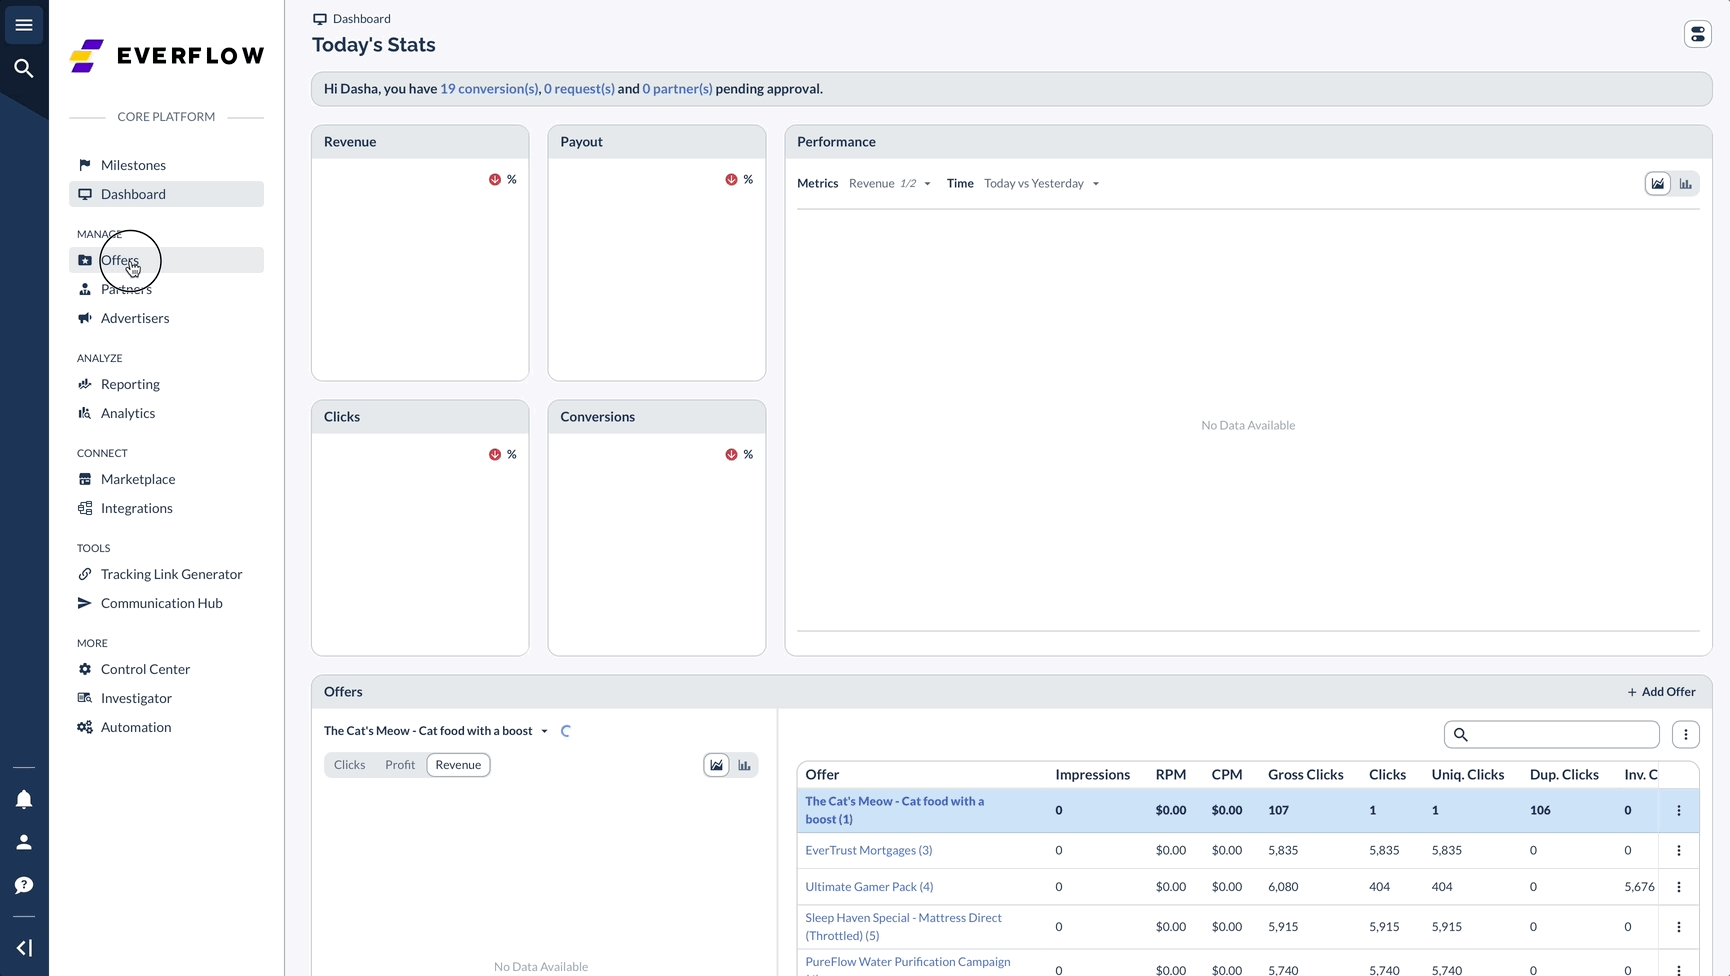Sort by the Dup. Clicks column header
This screenshot has width=1730, height=976.
pos(1564,775)
